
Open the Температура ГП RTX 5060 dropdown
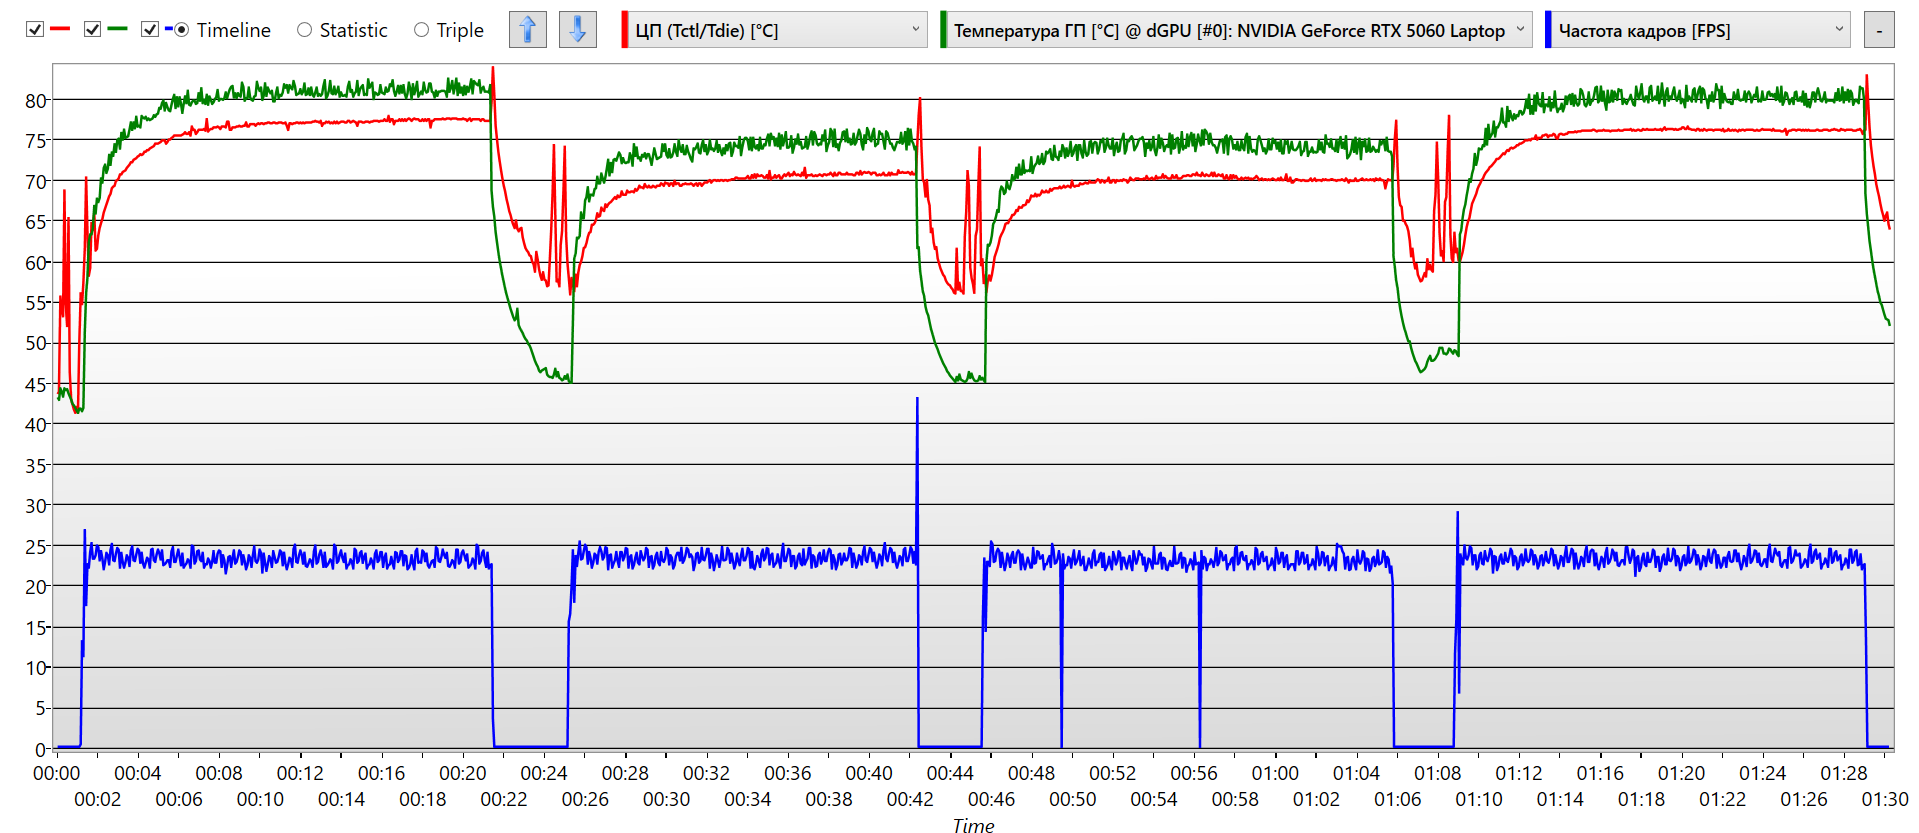[1239, 30]
